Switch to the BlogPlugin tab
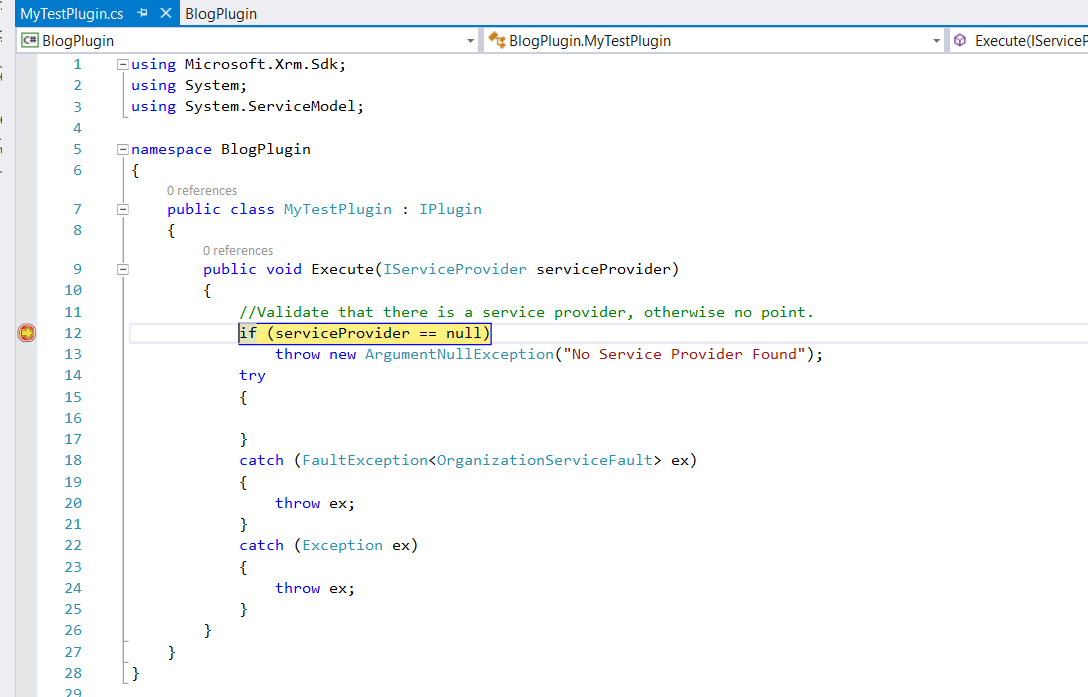This screenshot has height=697, width=1088. click(x=221, y=14)
